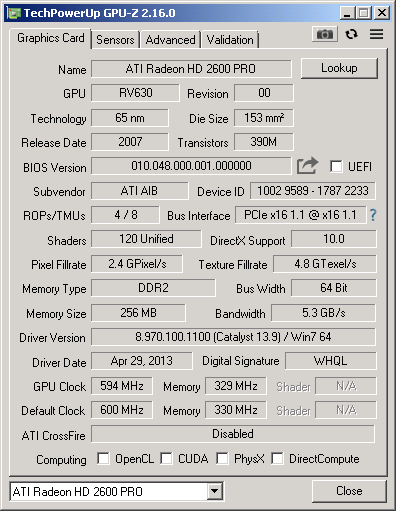Viewport: 396px width, 511px height.
Task: Toggle the UEFI checkbox
Action: [336, 166]
